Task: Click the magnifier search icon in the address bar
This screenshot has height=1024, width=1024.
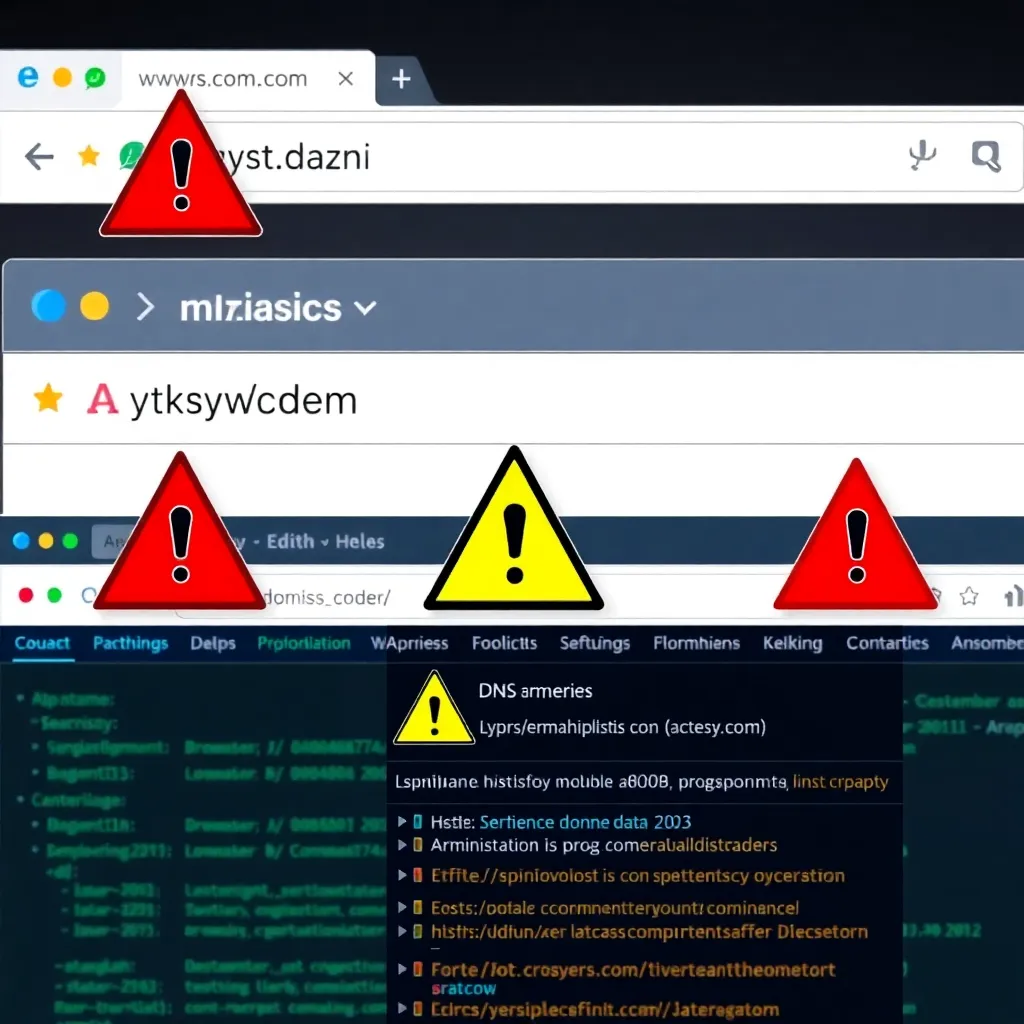Action: [x=985, y=155]
